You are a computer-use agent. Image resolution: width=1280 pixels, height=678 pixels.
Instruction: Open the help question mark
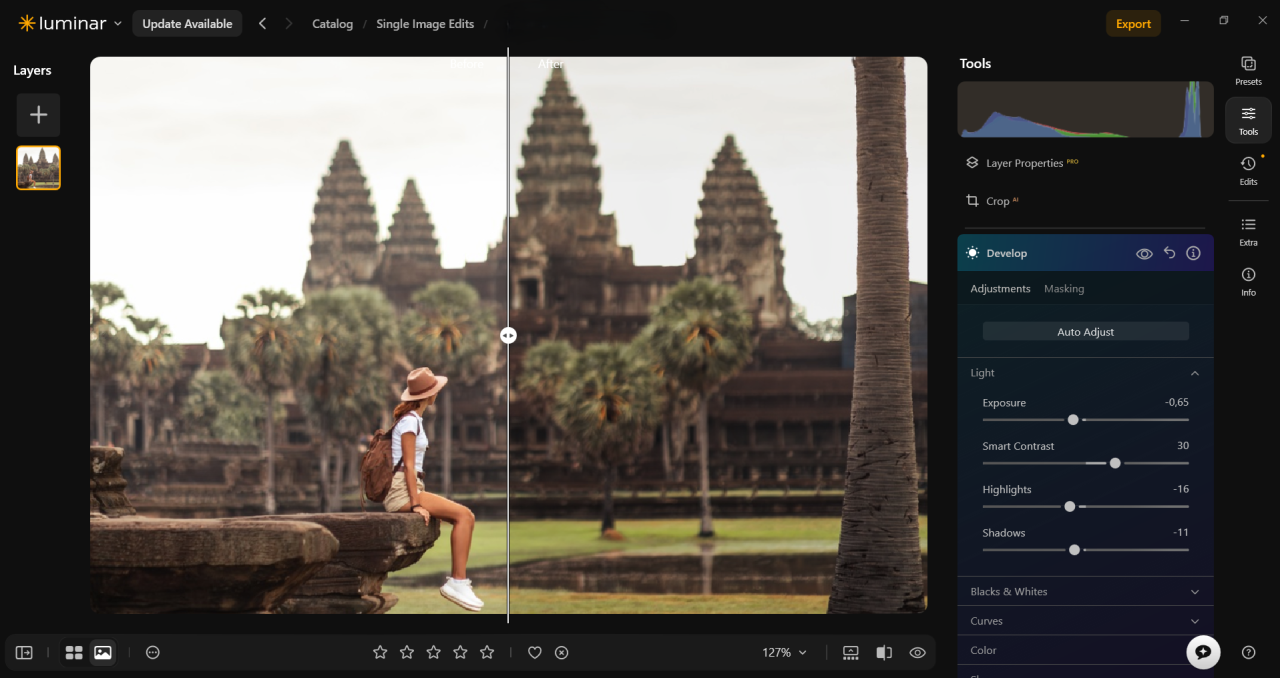coord(1248,652)
